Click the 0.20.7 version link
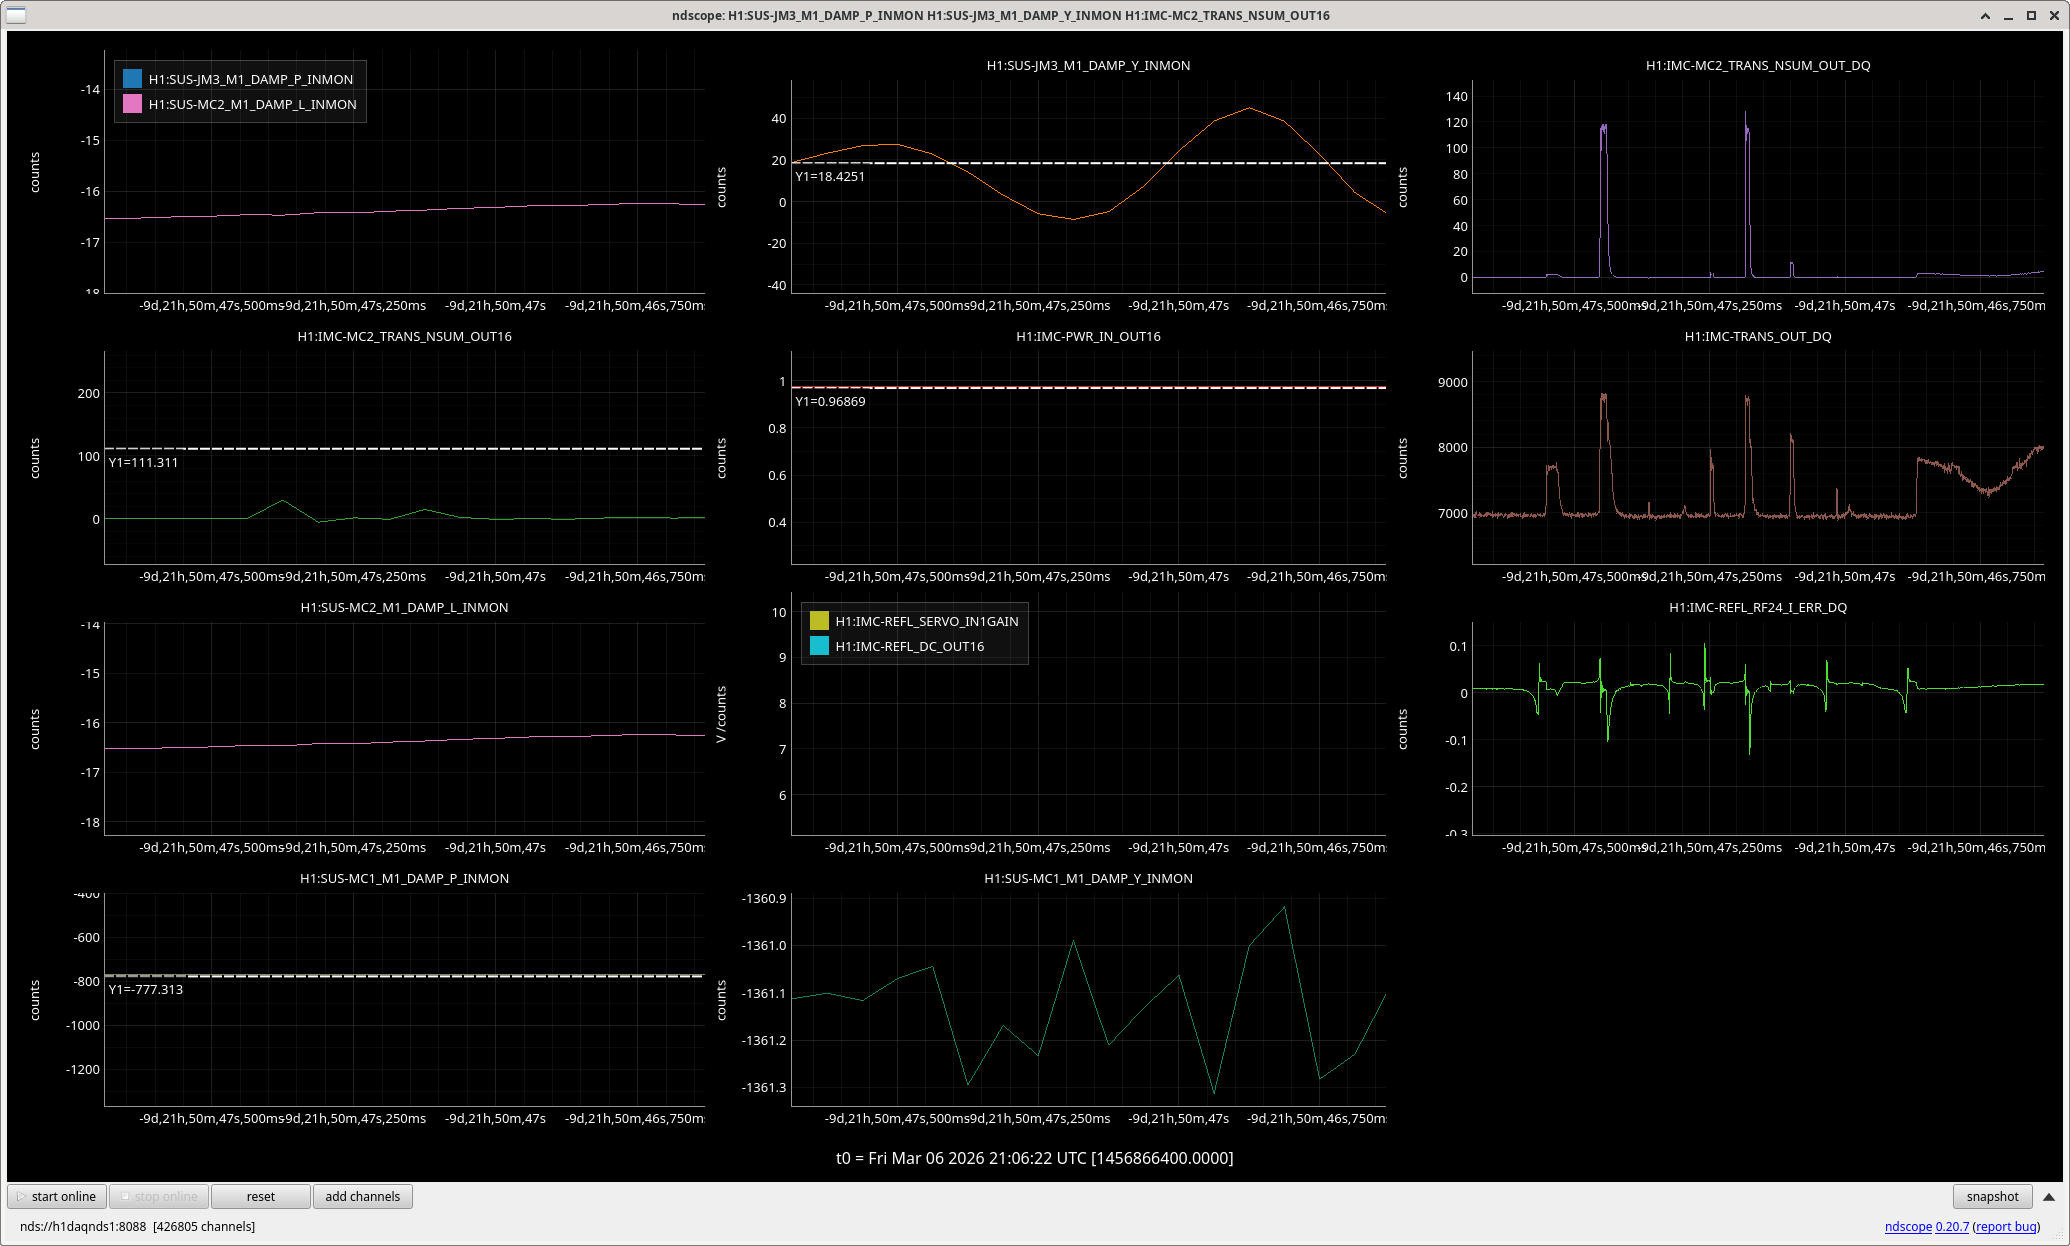The image size is (2070, 1246). 1951,1226
